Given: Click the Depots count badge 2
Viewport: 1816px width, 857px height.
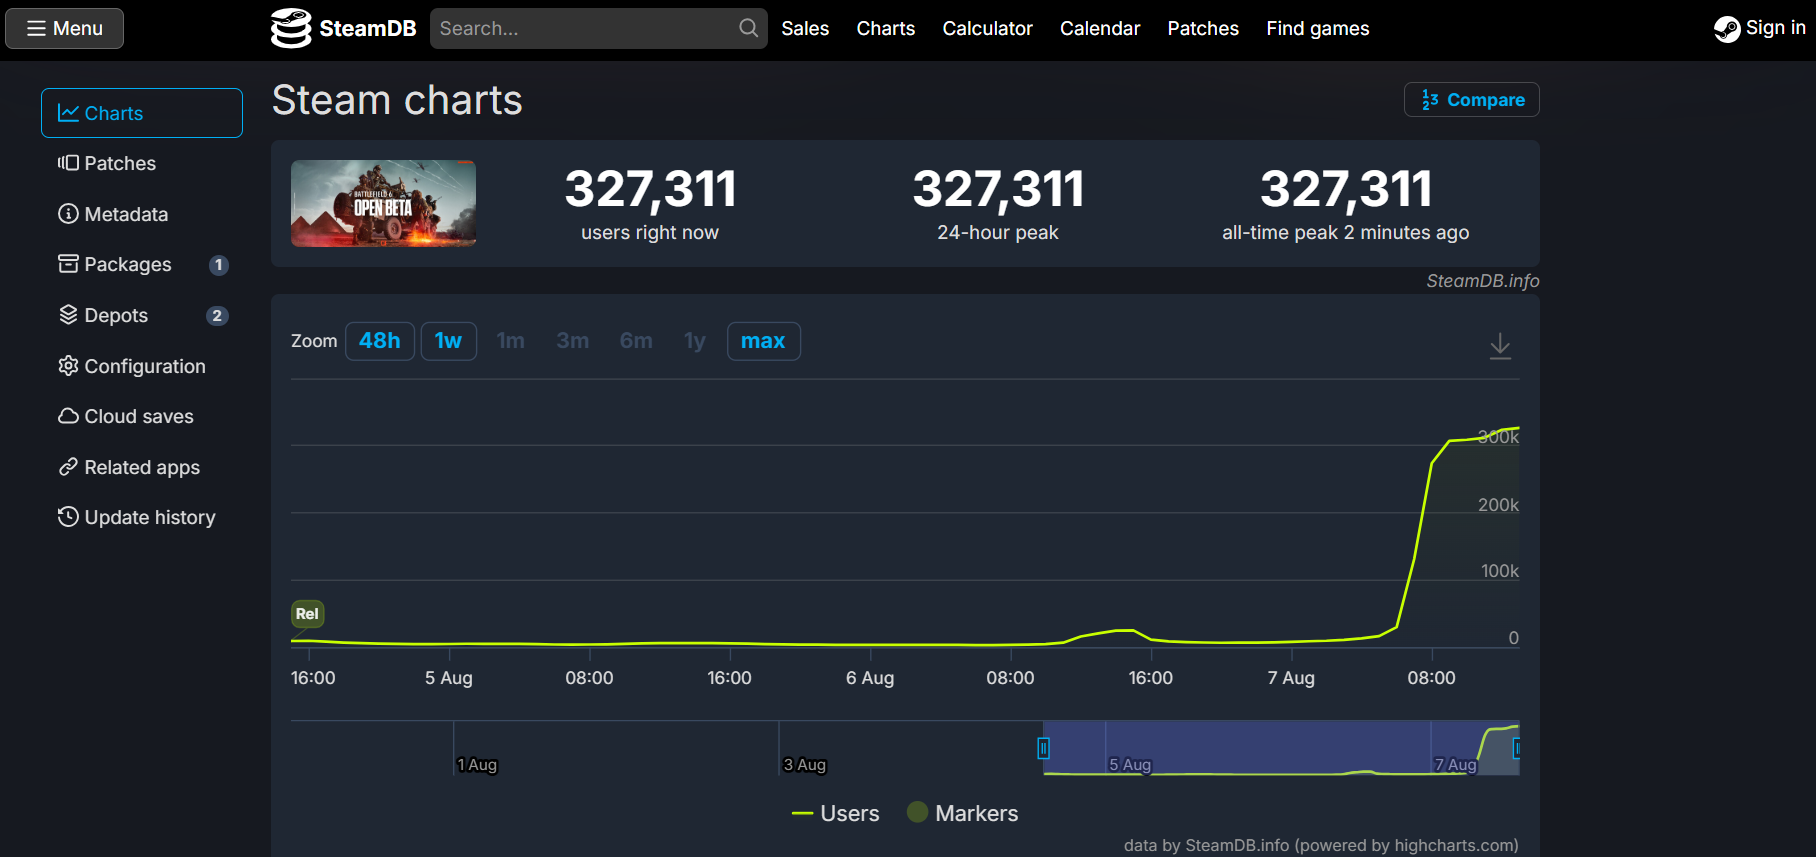Looking at the screenshot, I should (217, 316).
